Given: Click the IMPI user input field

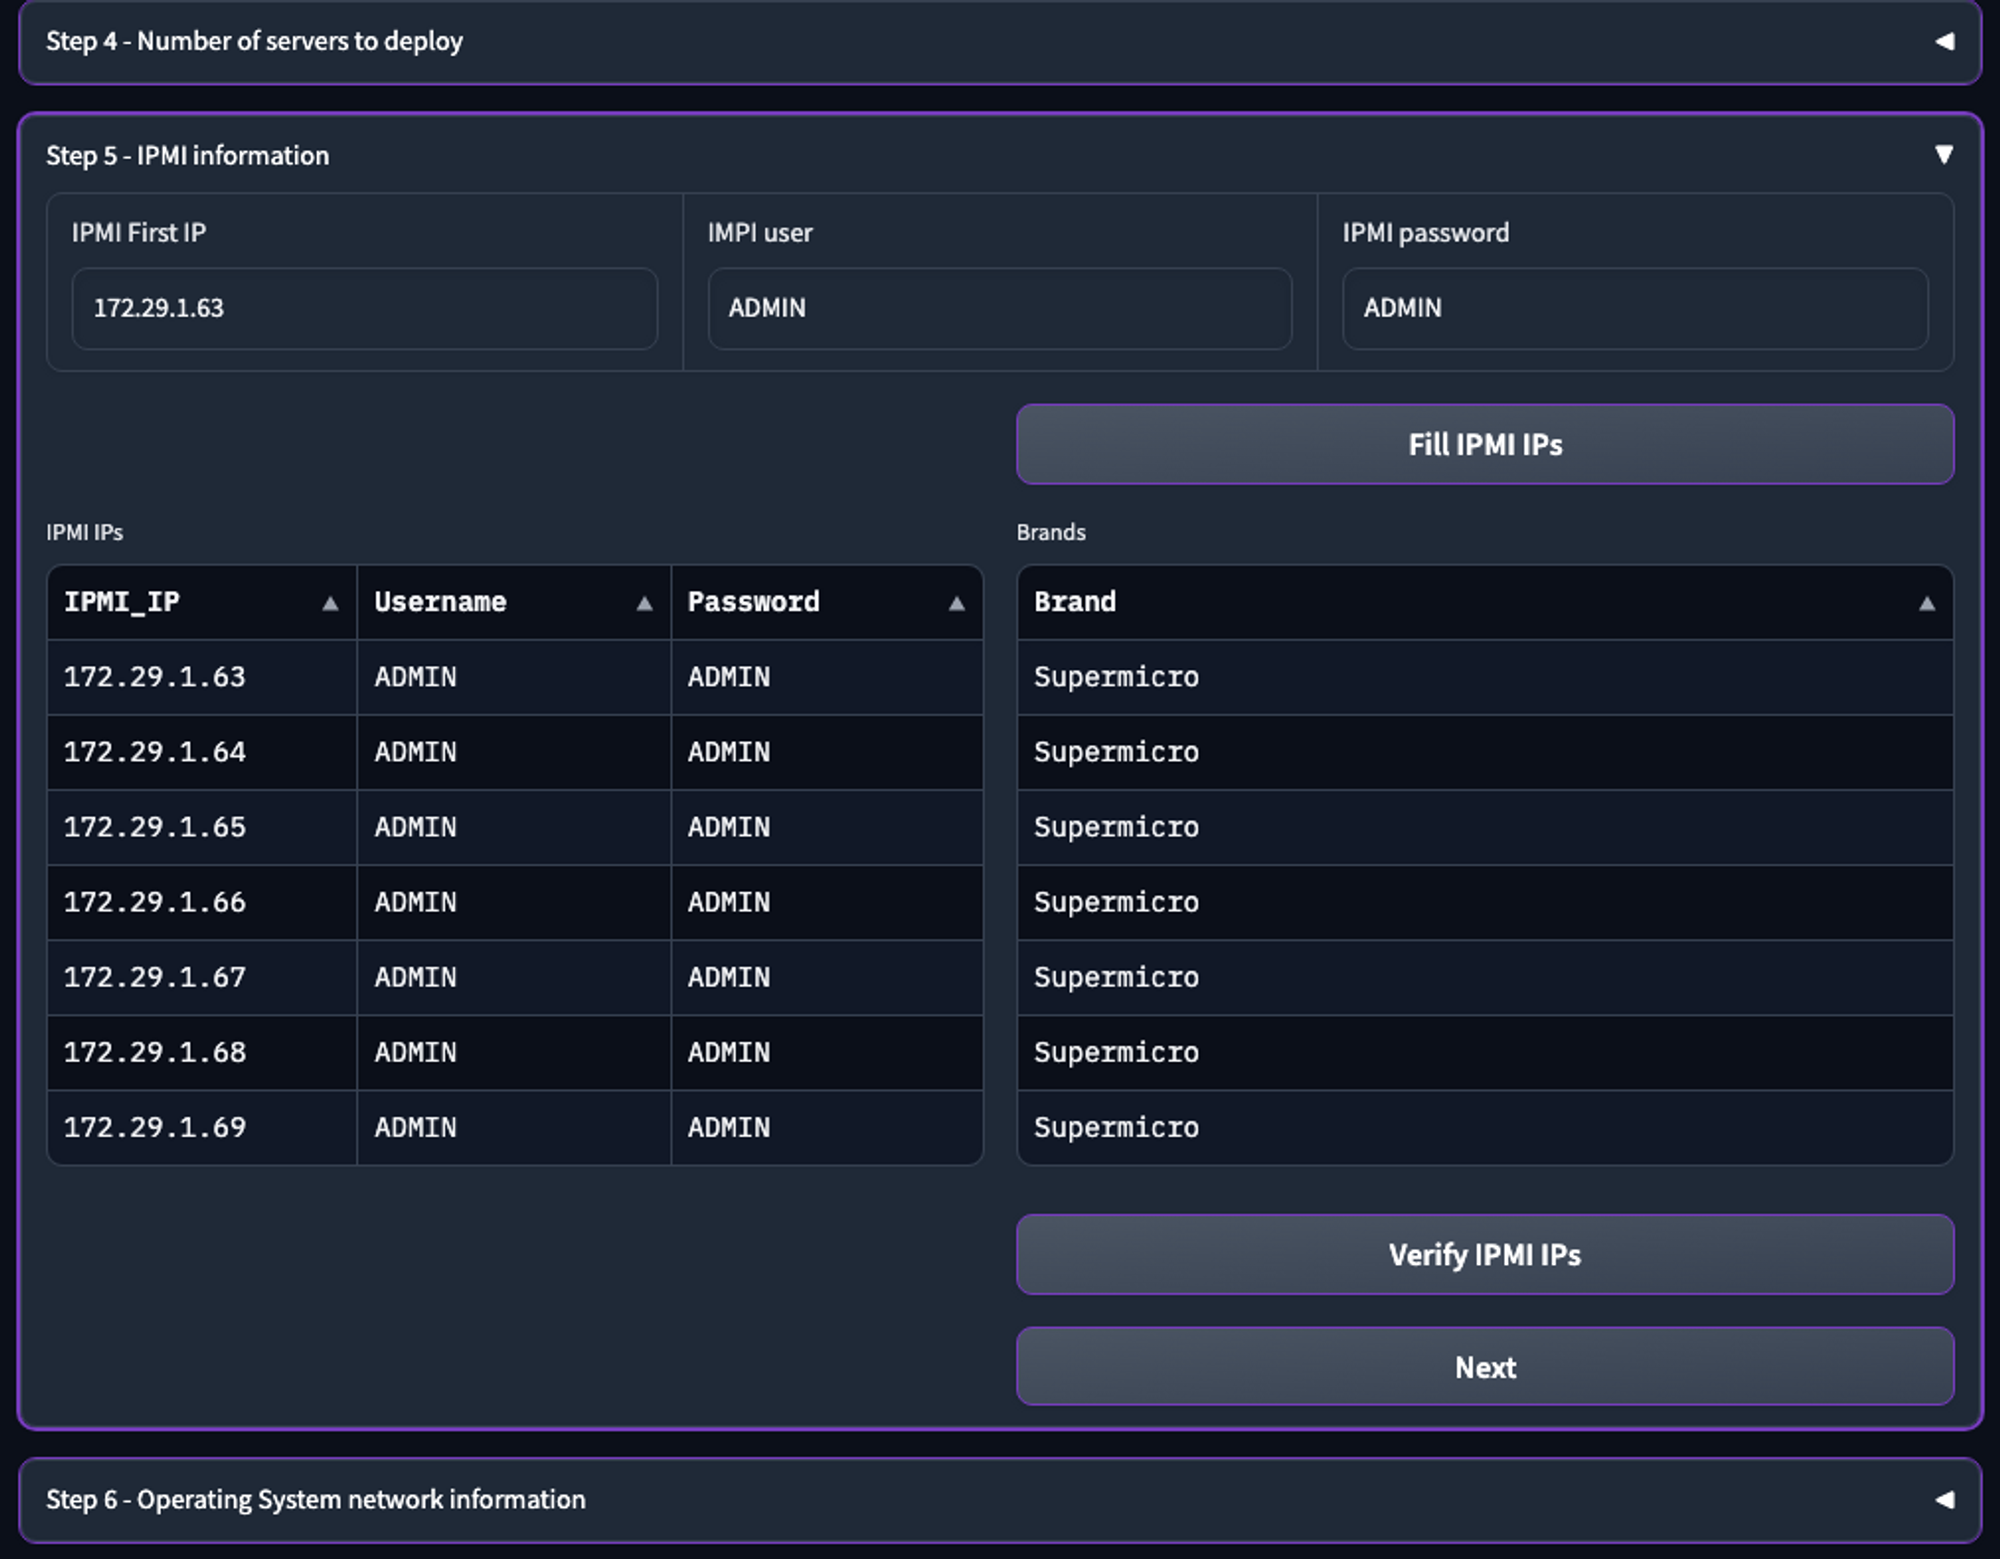Looking at the screenshot, I should point(999,308).
